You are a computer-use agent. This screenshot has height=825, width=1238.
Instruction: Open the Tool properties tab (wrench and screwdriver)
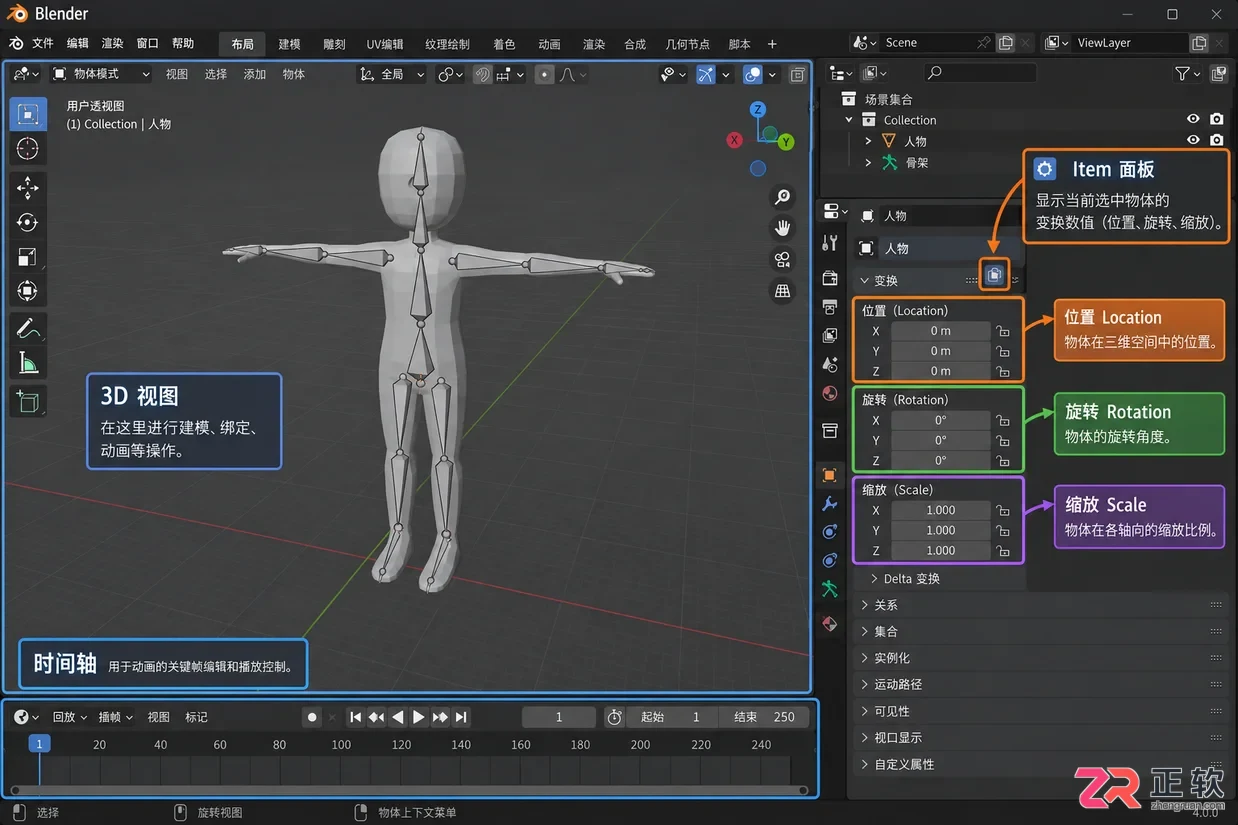click(x=830, y=243)
